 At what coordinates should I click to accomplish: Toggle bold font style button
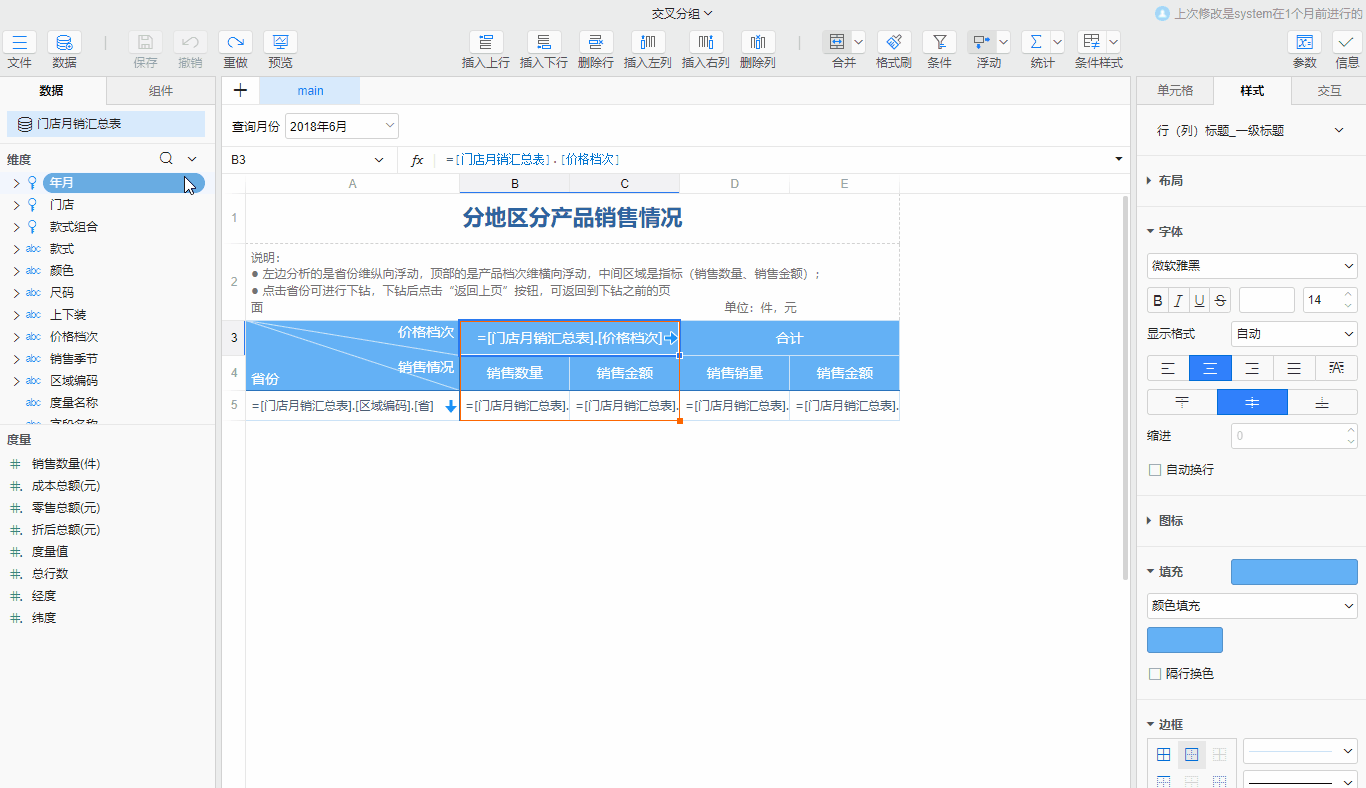(x=1158, y=300)
